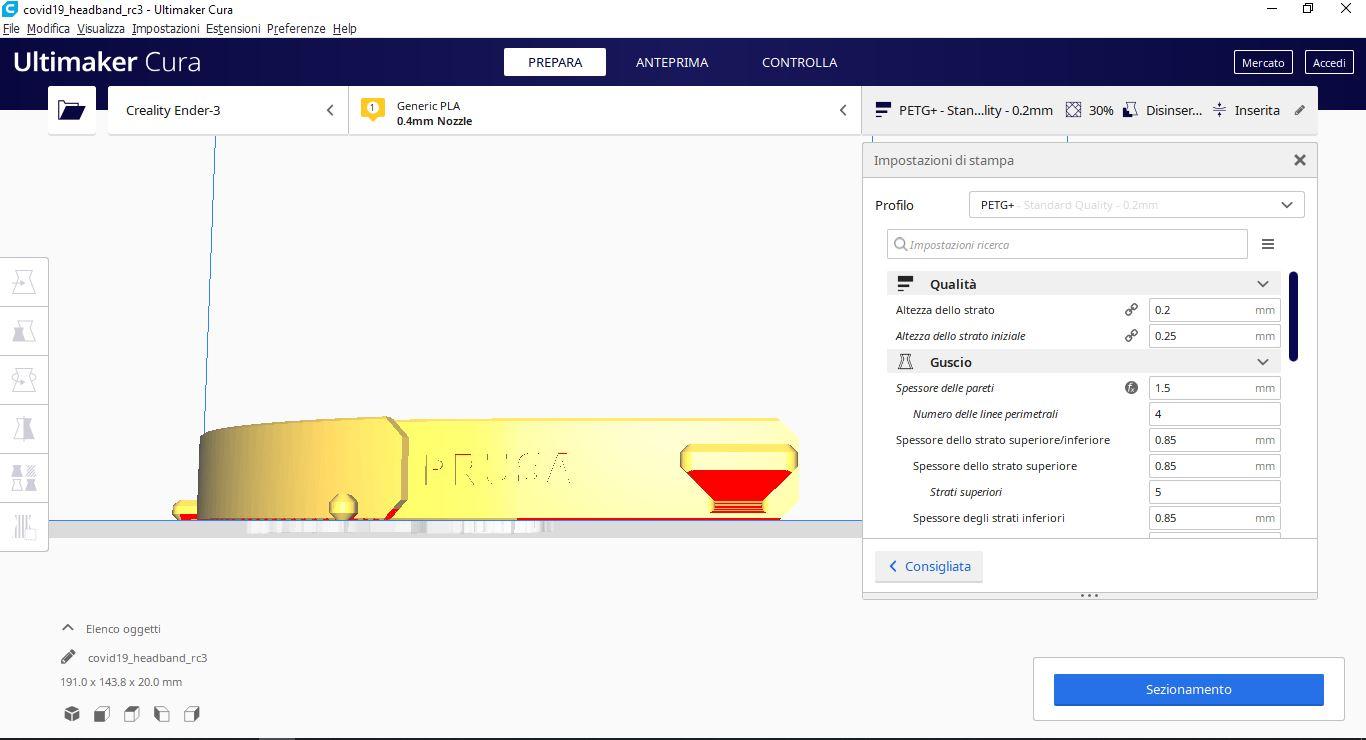Click the Mercato button
This screenshot has height=740, width=1366.
(1263, 62)
